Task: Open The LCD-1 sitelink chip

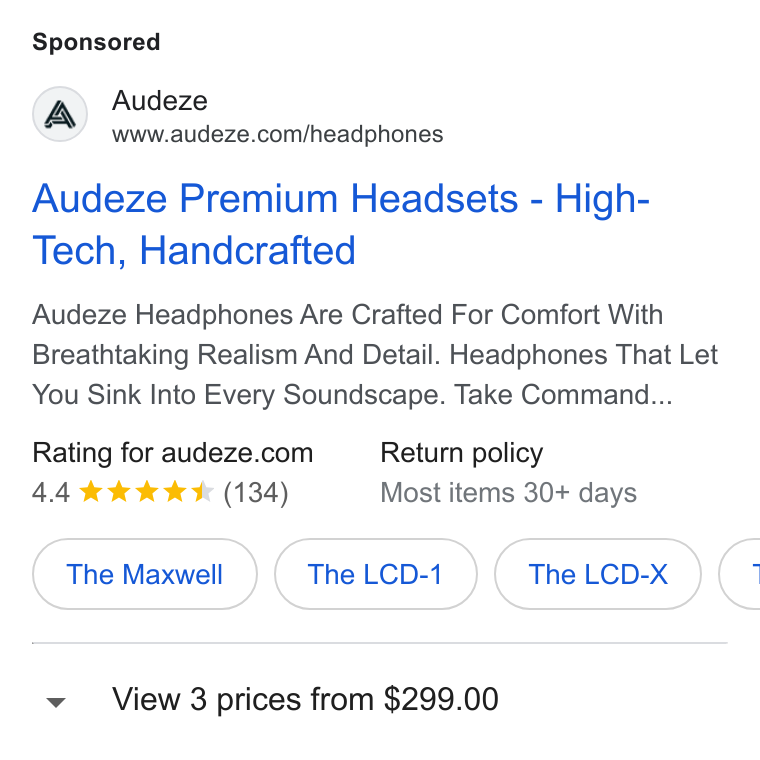Action: coord(376,574)
